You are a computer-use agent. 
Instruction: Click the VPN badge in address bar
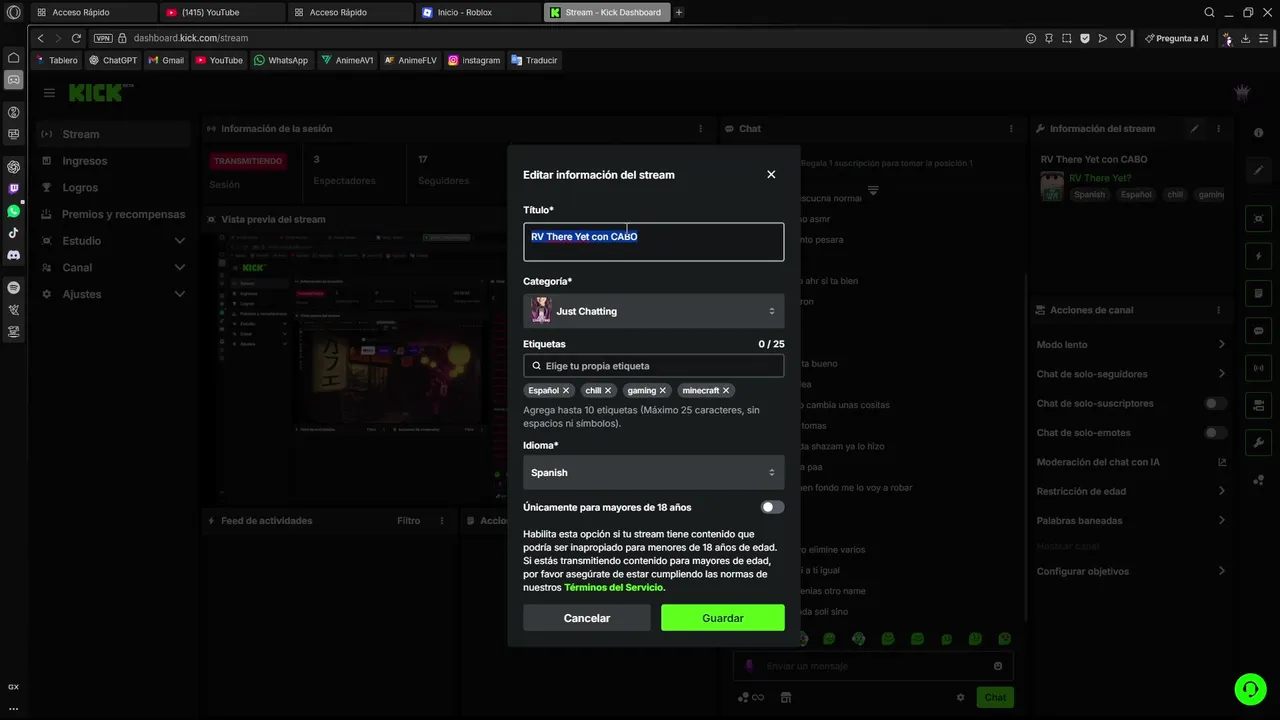pos(103,38)
